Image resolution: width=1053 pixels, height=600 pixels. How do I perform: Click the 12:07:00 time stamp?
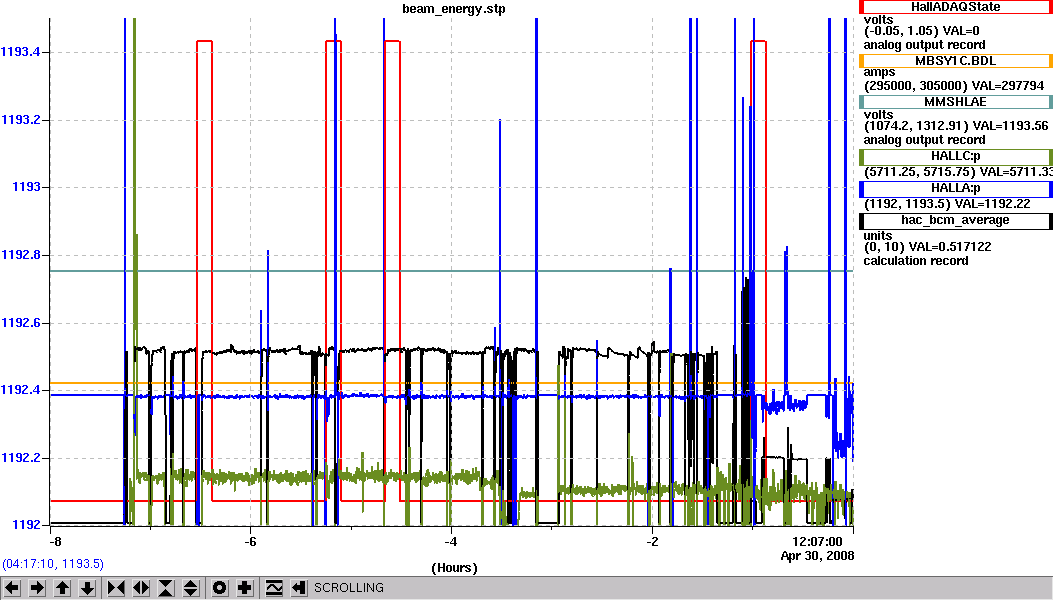(817, 542)
